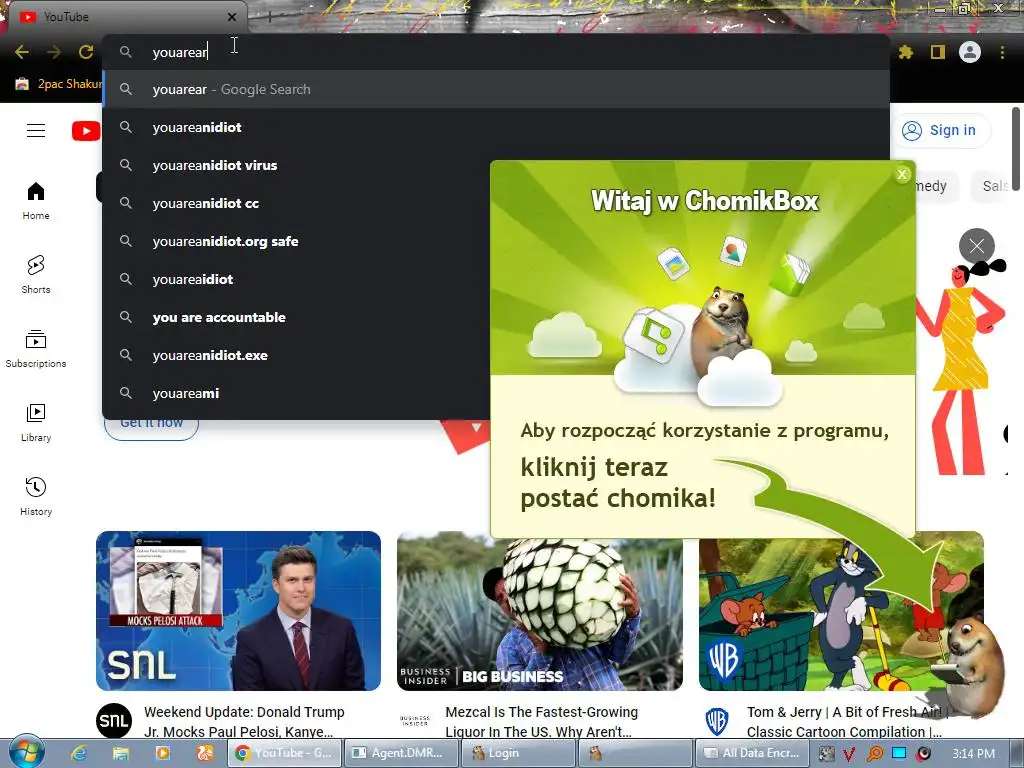Switch to Login taskbar window
The height and width of the screenshot is (768, 1024).
coord(517,754)
